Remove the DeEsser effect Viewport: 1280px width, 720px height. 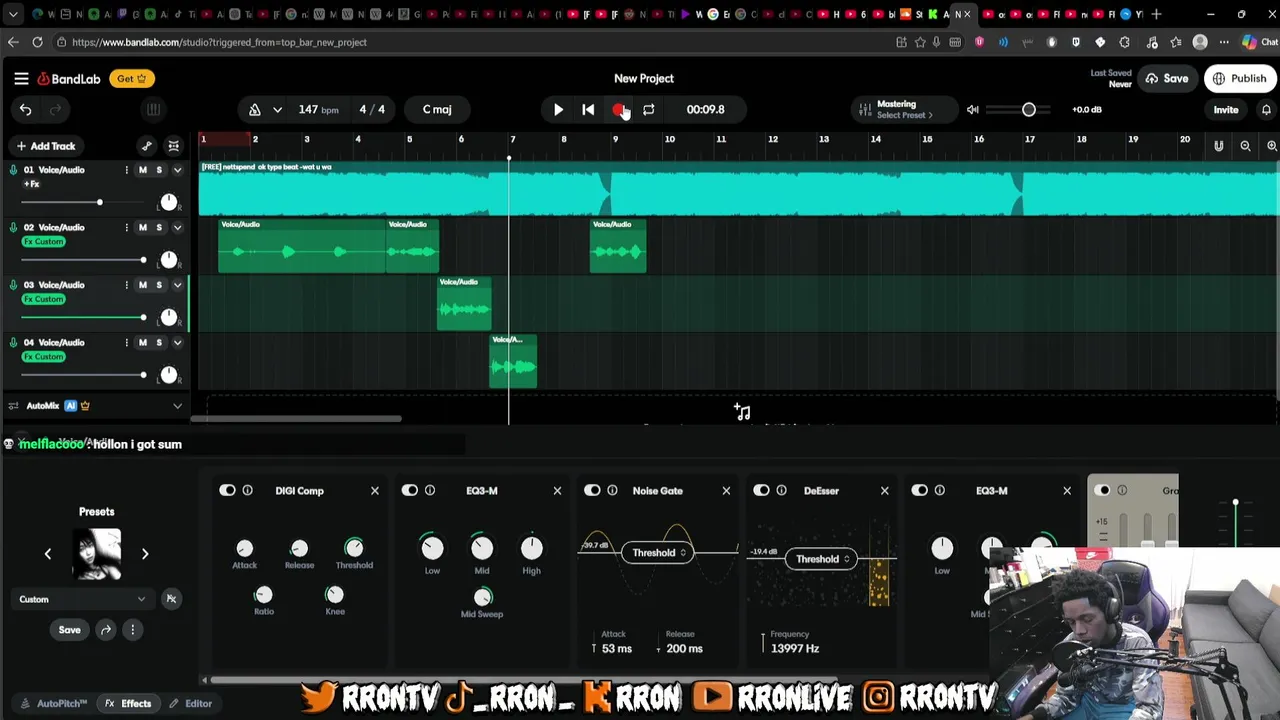[x=885, y=491]
